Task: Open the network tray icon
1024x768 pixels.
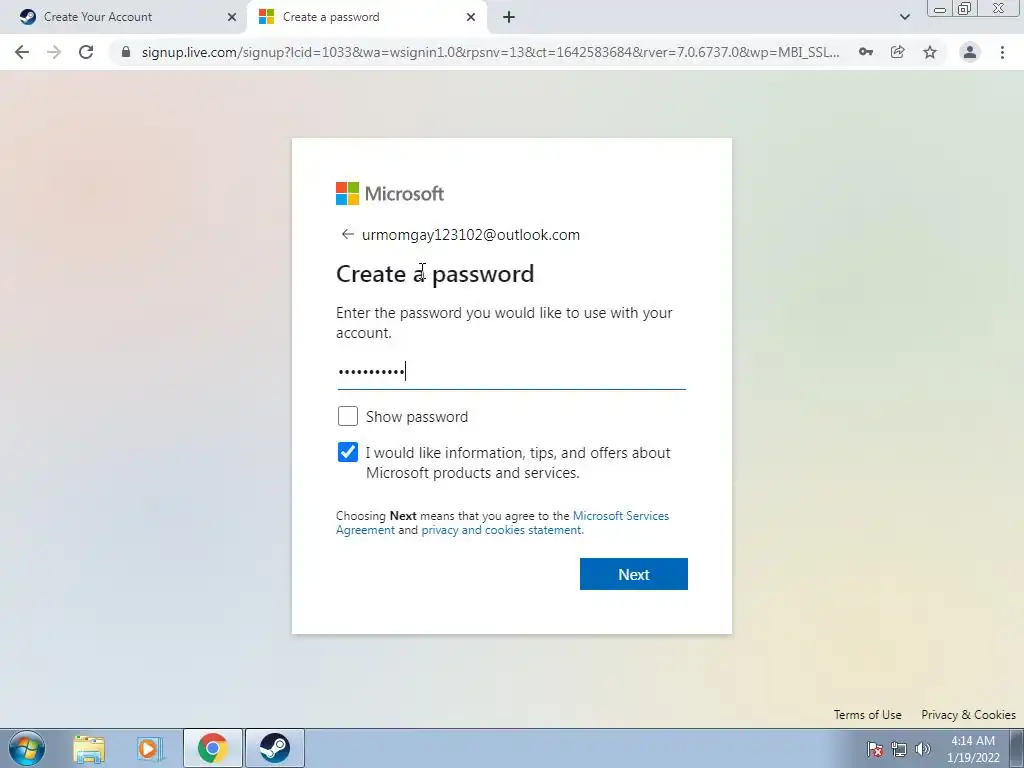Action: 899,749
